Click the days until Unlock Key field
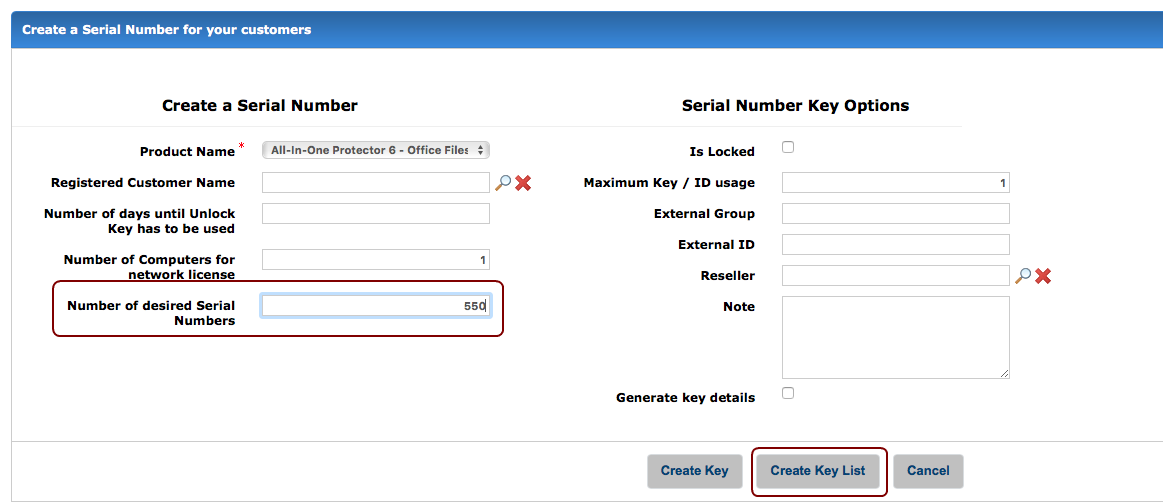 375,214
